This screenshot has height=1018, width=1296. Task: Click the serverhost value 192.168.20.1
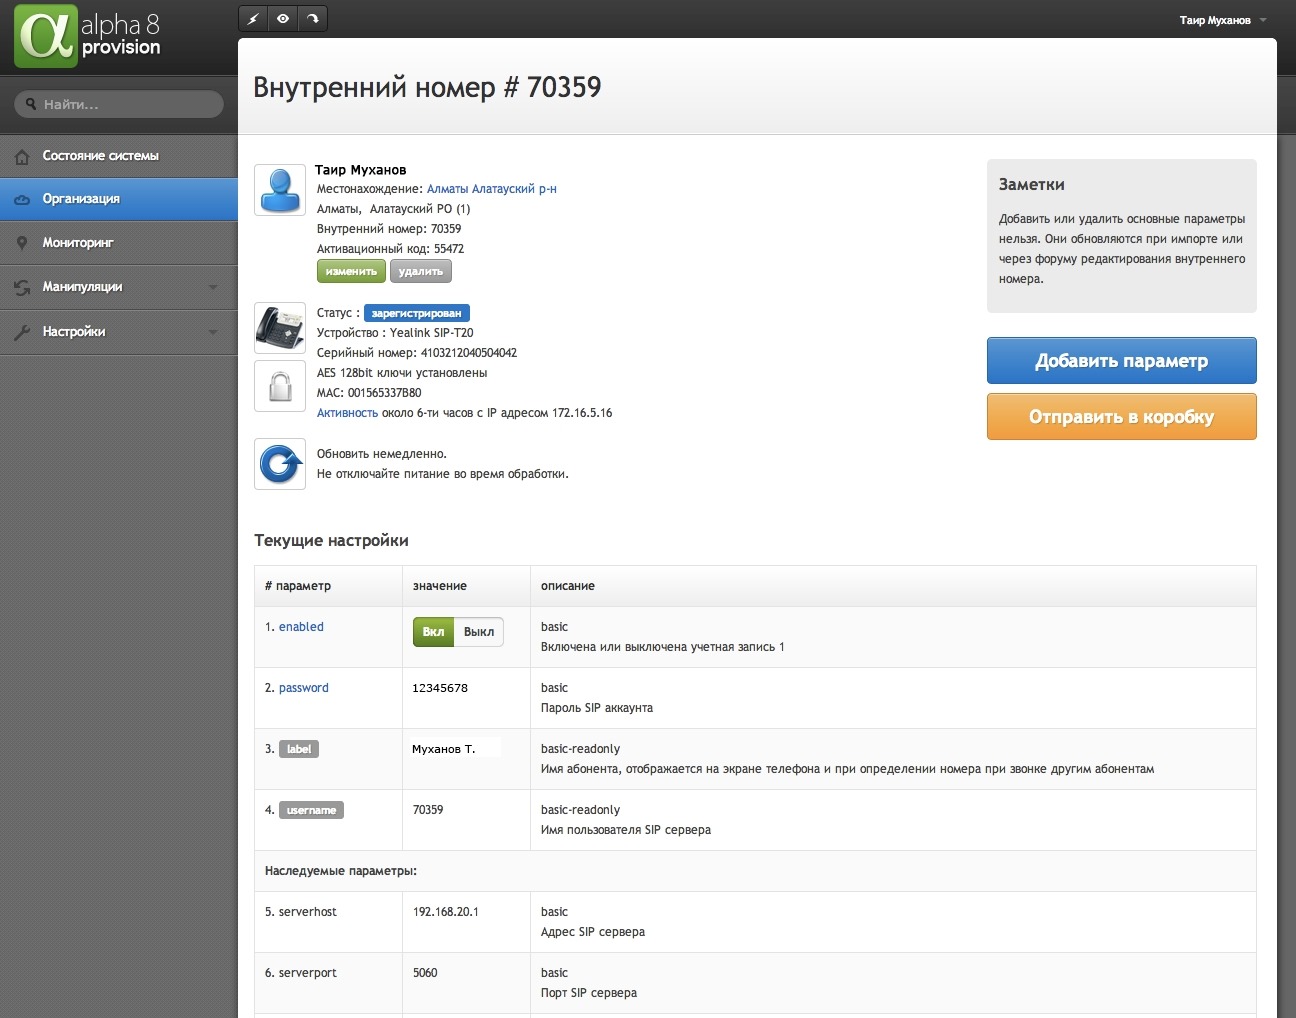click(x=446, y=912)
